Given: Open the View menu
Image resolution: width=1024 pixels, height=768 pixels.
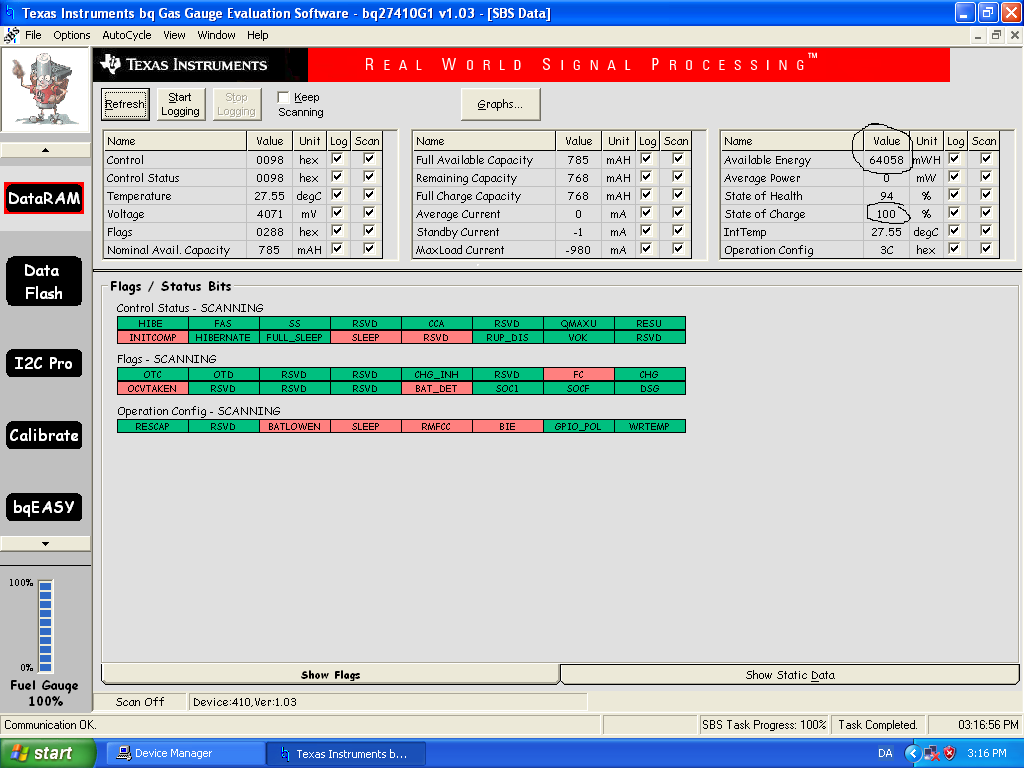Looking at the screenshot, I should (174, 35).
